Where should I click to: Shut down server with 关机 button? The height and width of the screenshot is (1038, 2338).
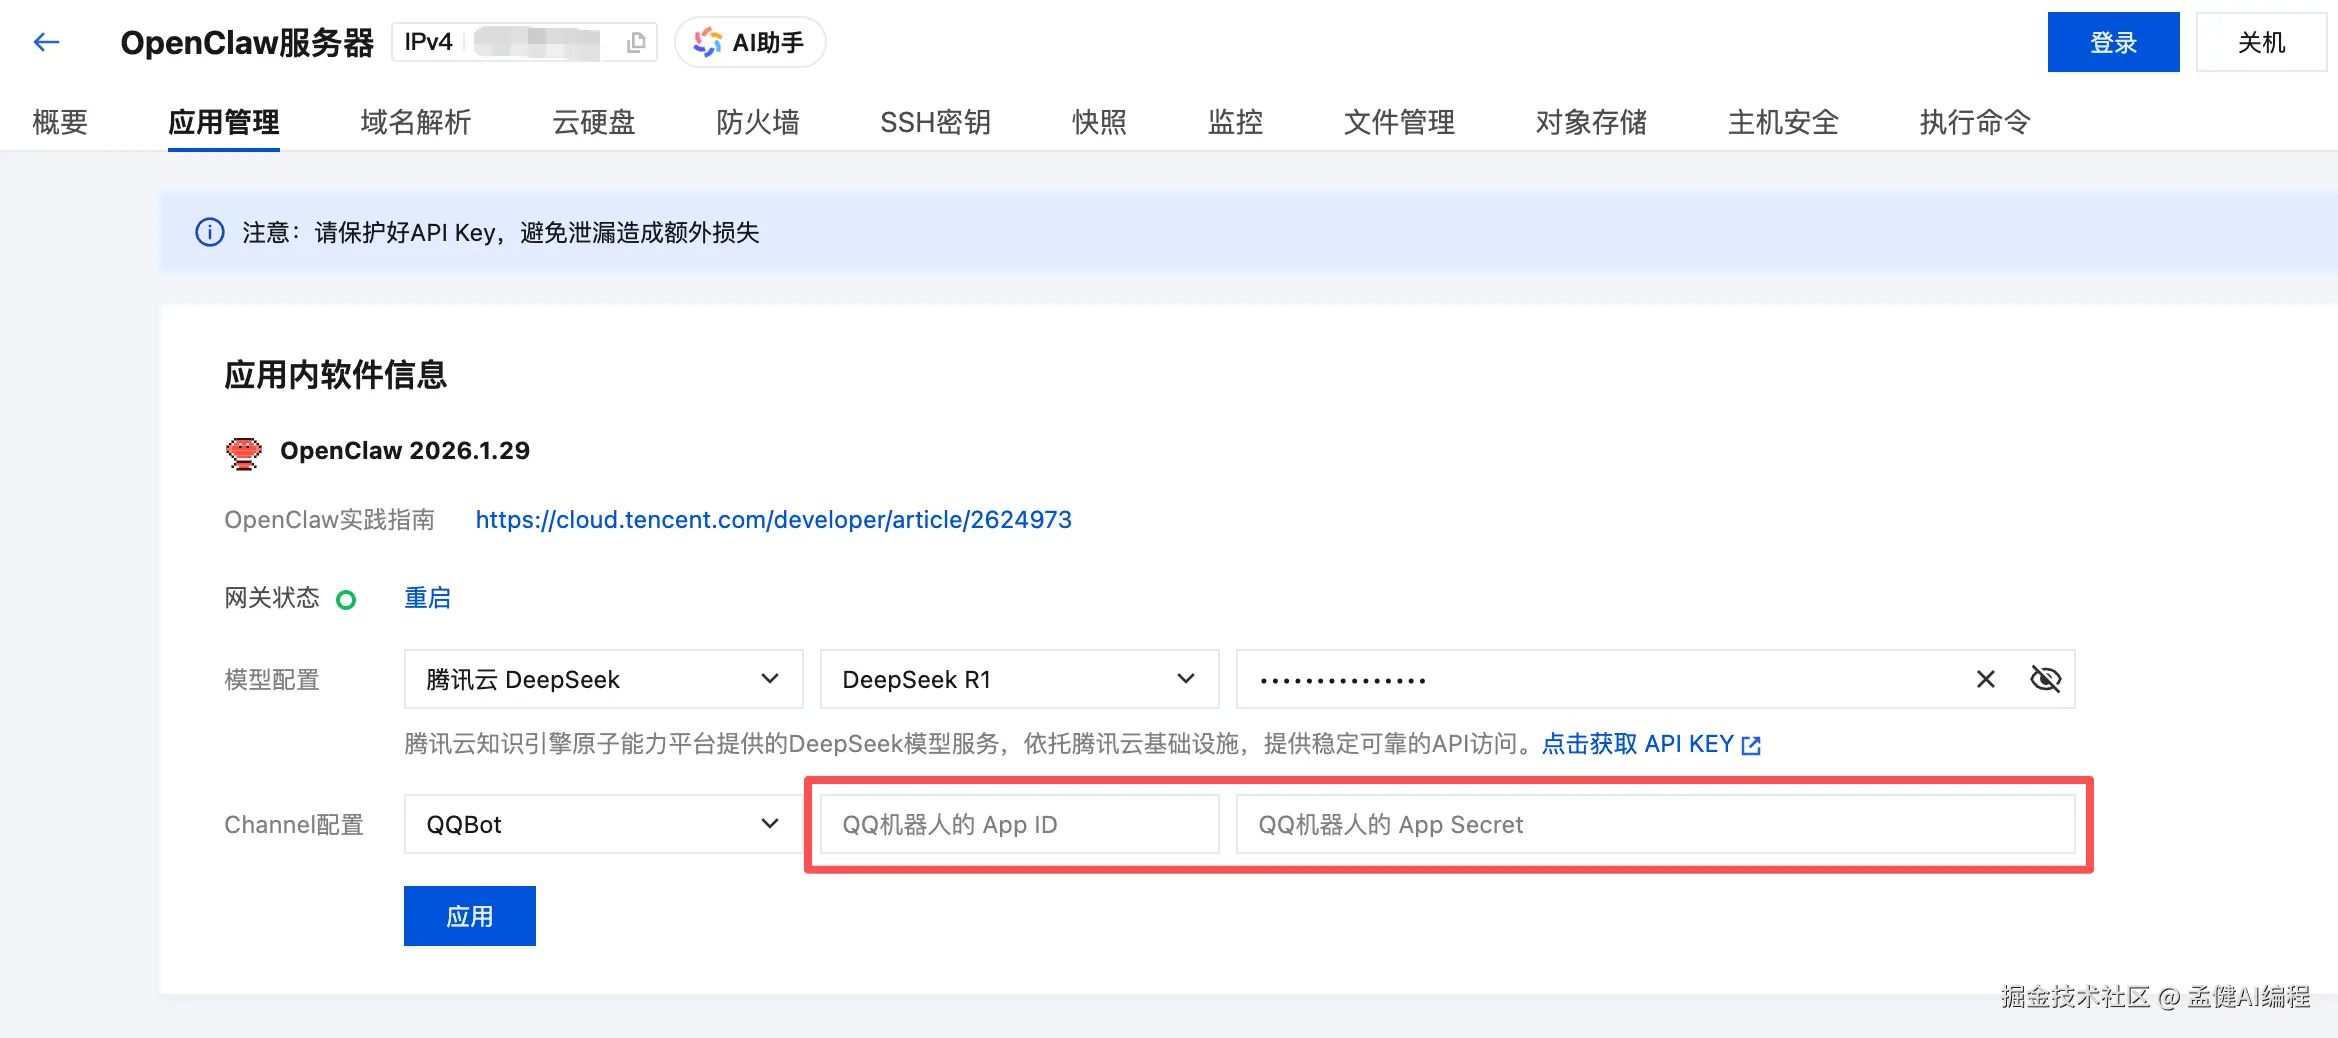click(x=2261, y=42)
